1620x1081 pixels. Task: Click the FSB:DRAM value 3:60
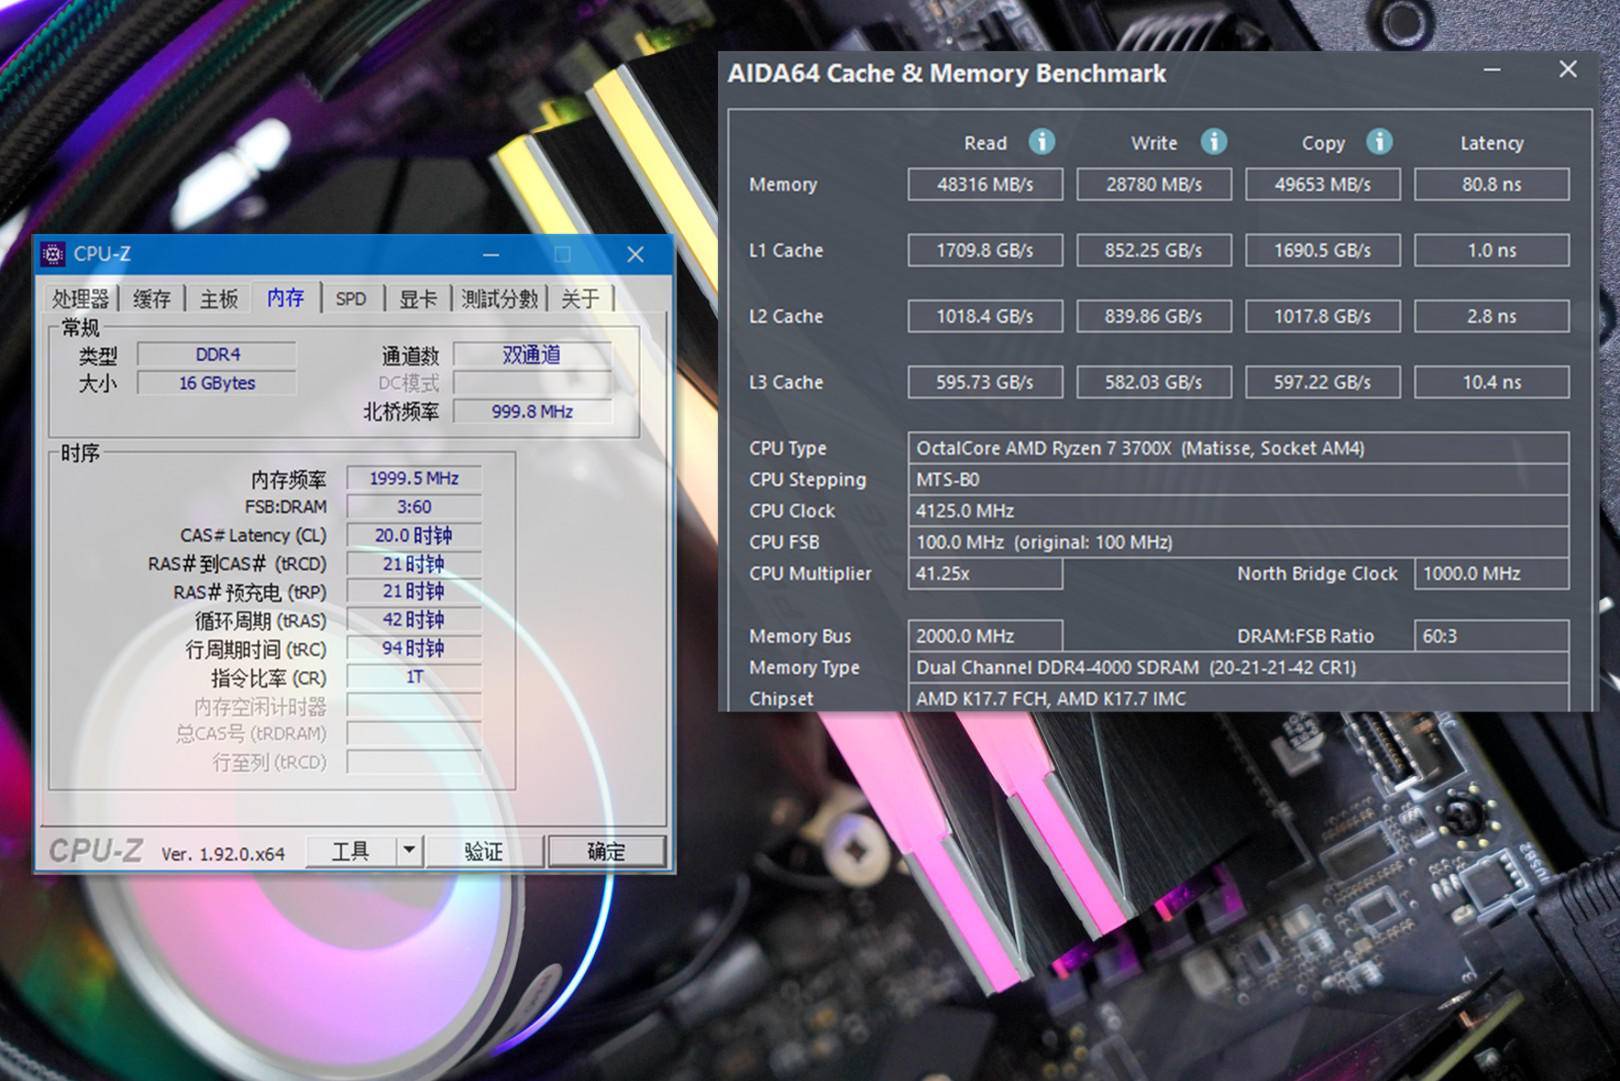click(x=414, y=507)
